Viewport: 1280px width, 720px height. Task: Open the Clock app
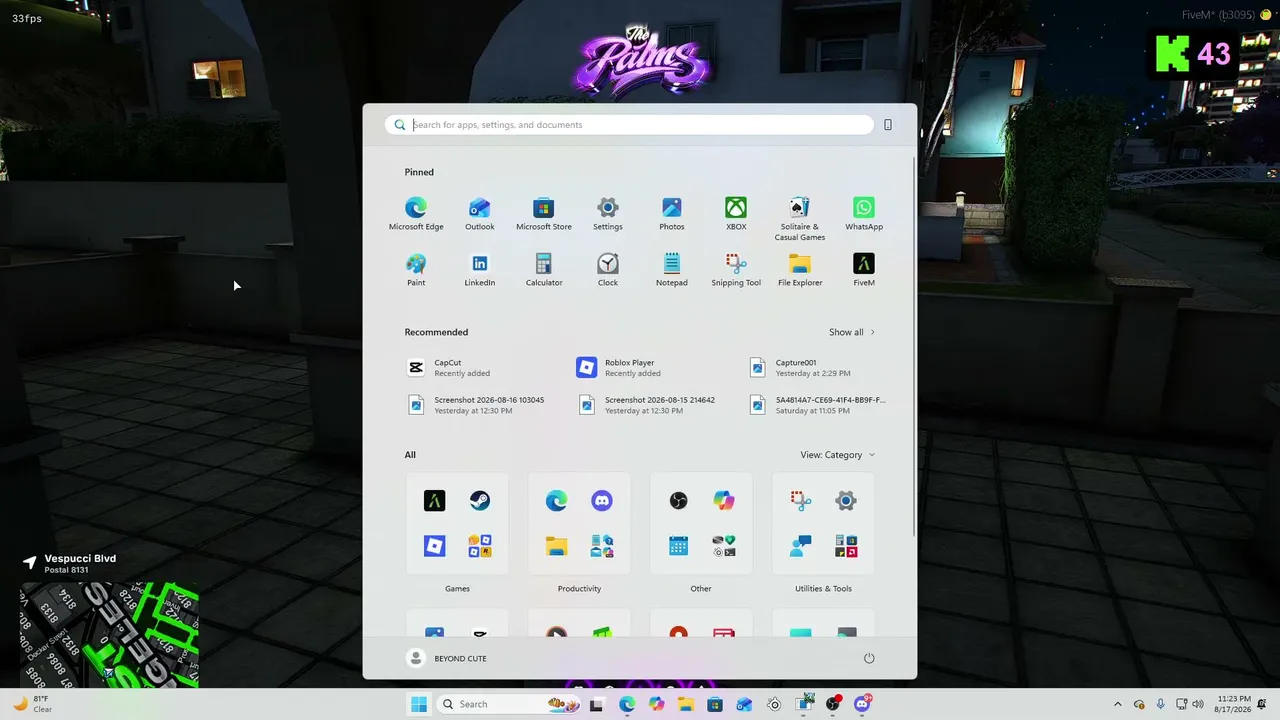608,270
